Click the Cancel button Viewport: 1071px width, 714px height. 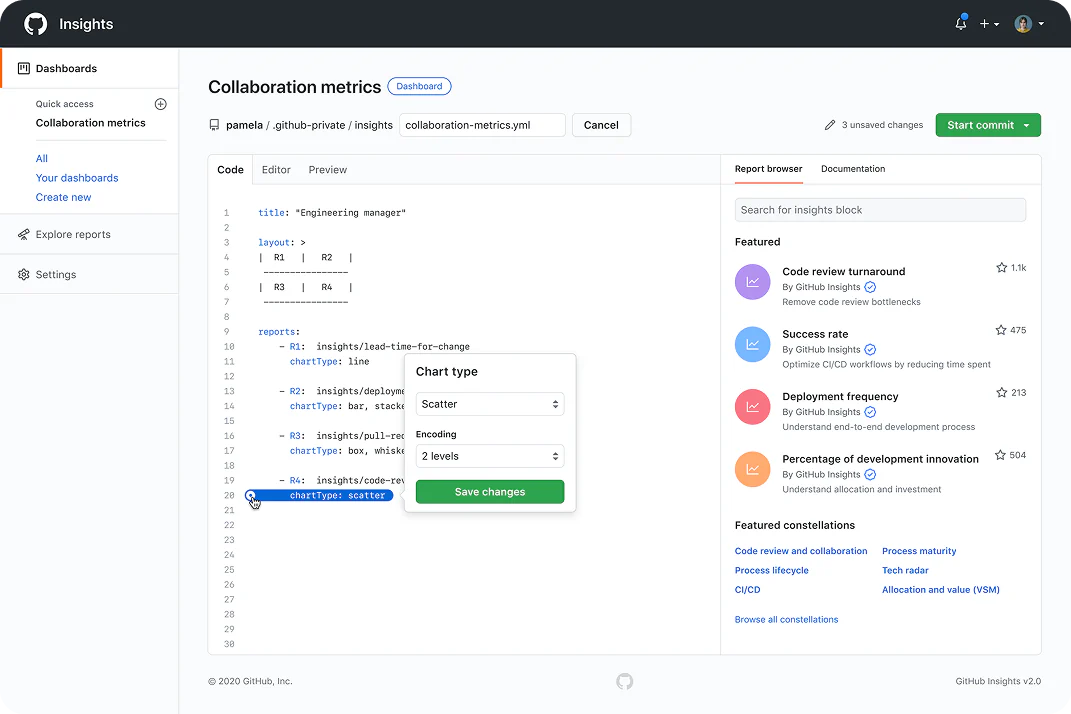601,125
